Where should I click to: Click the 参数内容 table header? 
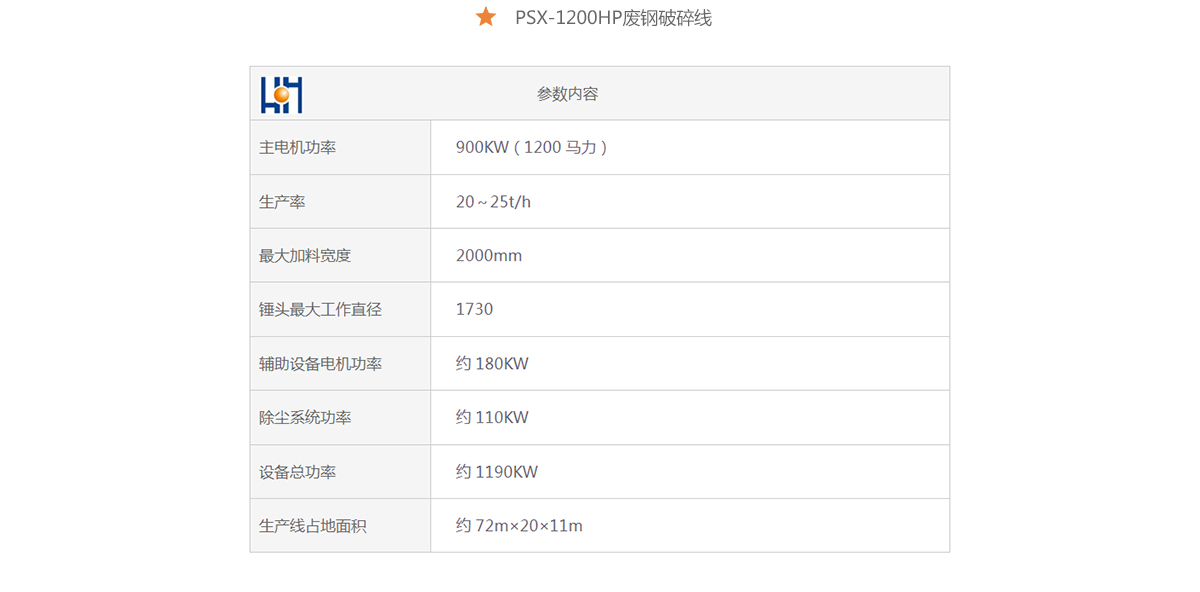tap(567, 94)
